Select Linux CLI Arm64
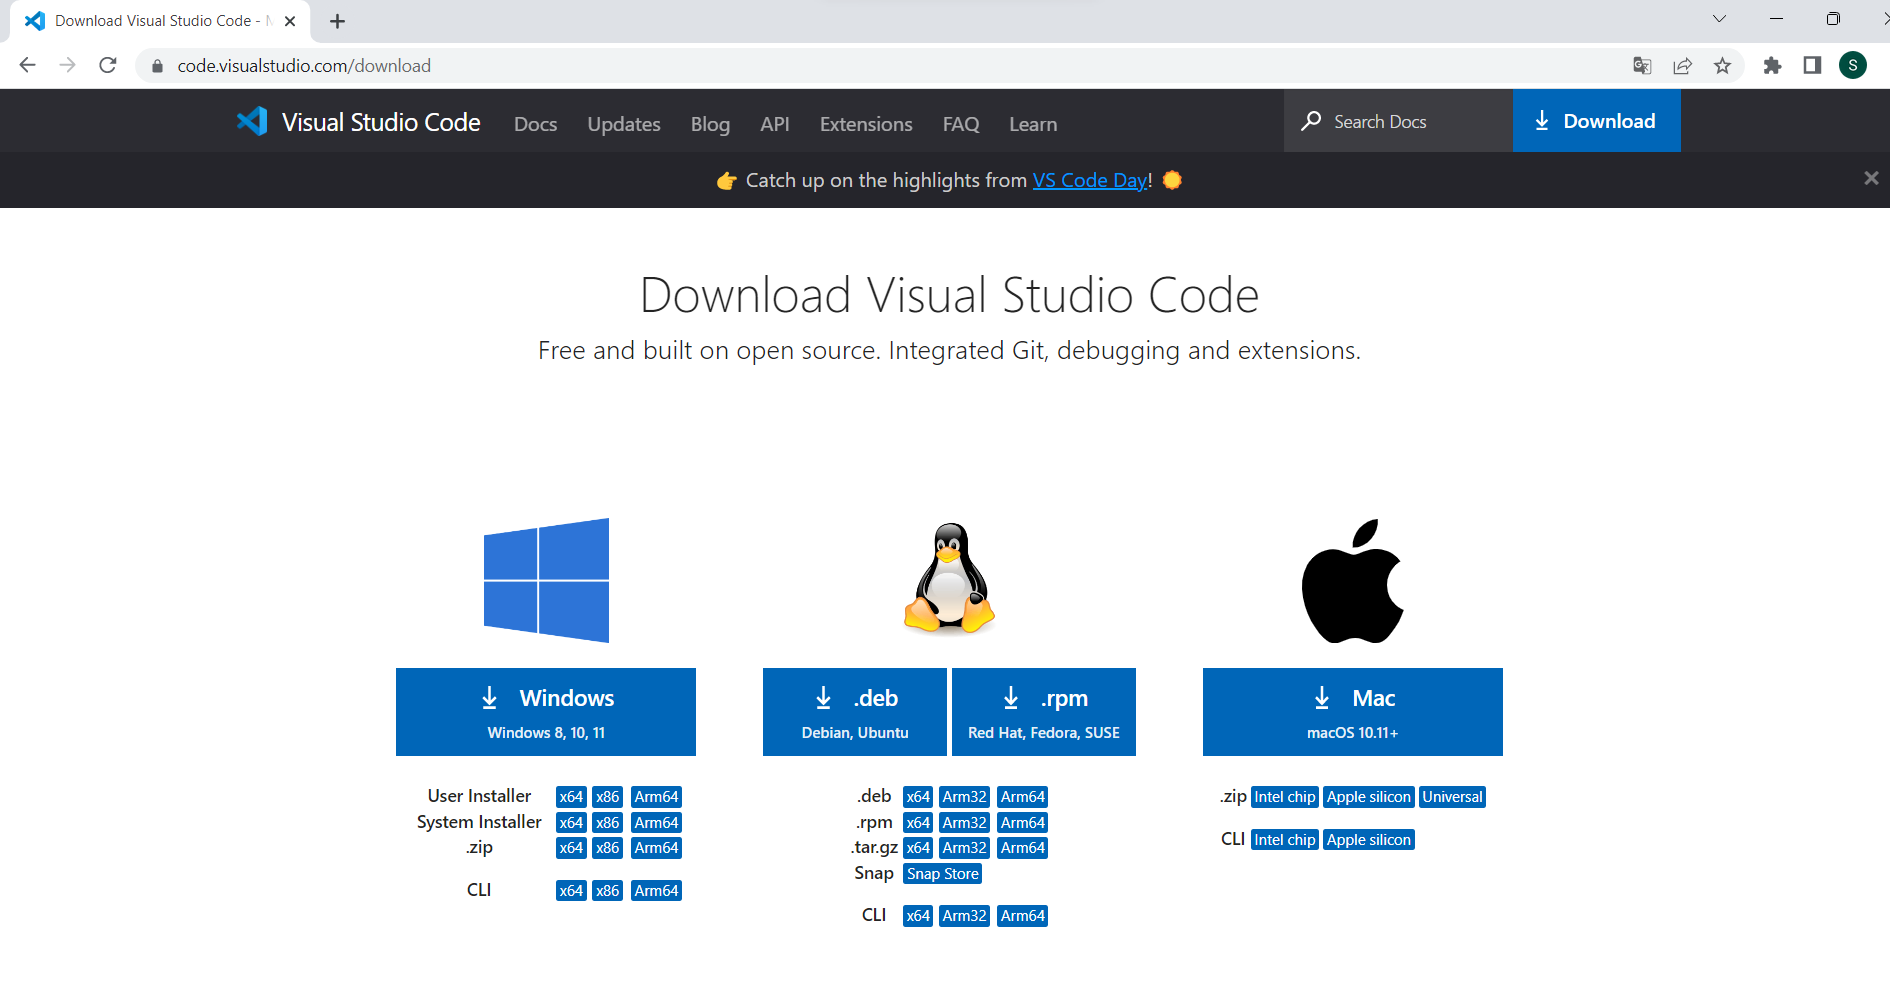Image resolution: width=1890 pixels, height=1002 pixels. tap(1023, 916)
